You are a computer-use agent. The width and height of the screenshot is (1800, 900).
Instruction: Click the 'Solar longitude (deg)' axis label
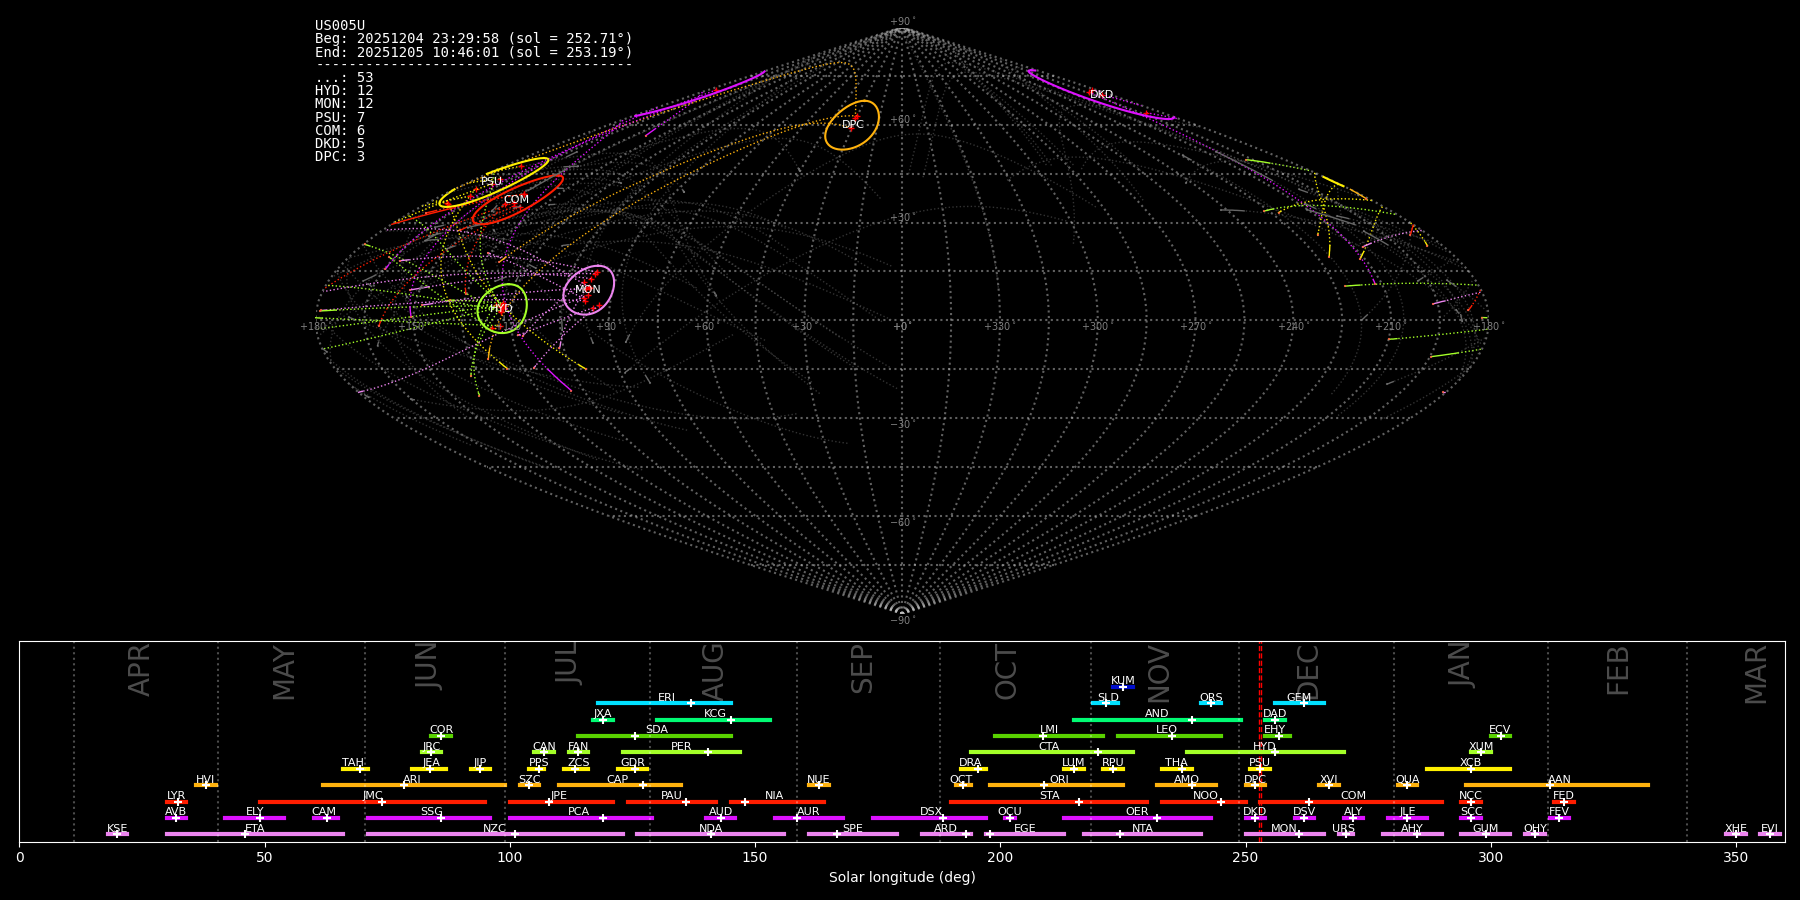pos(901,877)
